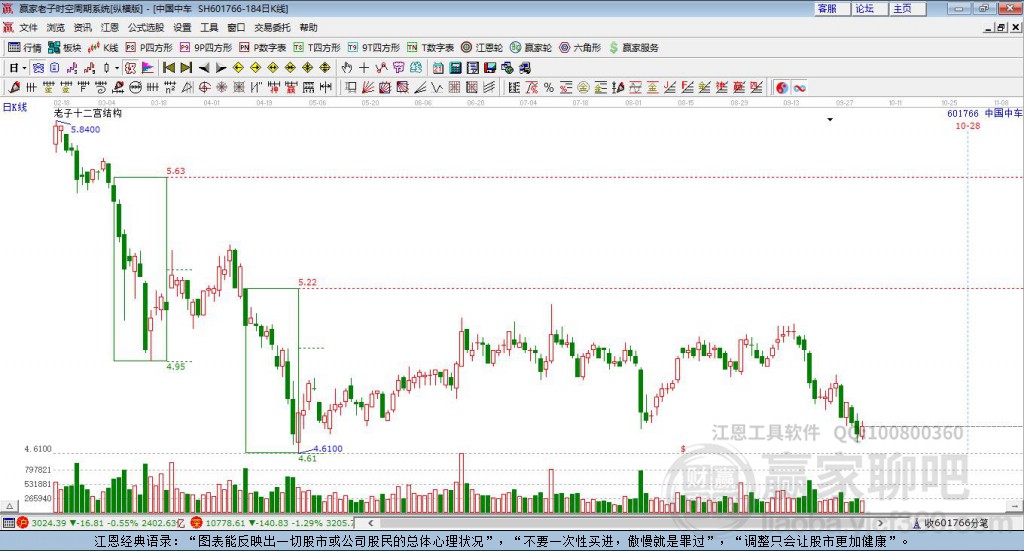Image resolution: width=1024 pixels, height=551 pixels.
Task: Open the 行情 market quotes view
Action: [x=24, y=48]
